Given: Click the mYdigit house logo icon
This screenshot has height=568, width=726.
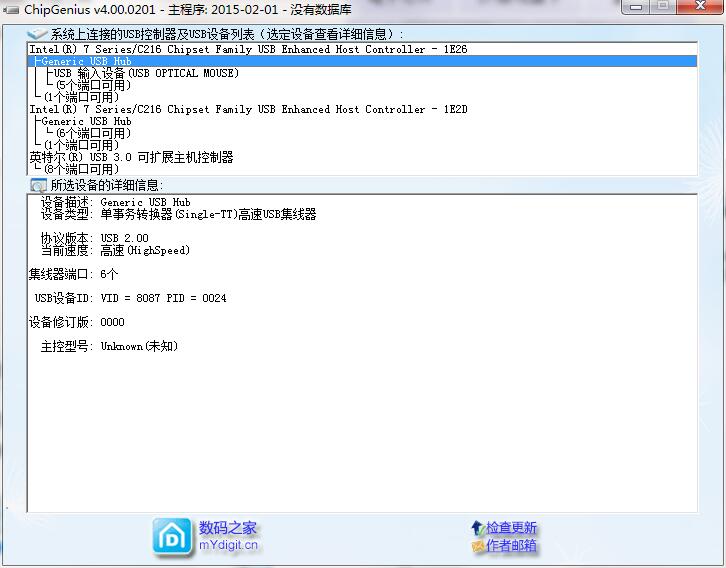Looking at the screenshot, I should (x=172, y=537).
